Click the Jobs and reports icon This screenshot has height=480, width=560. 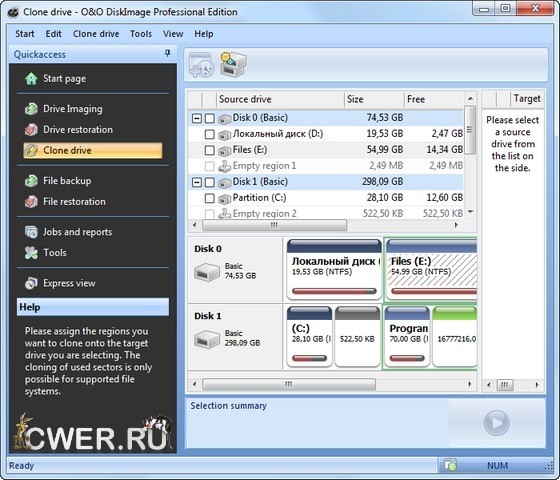[x=31, y=232]
